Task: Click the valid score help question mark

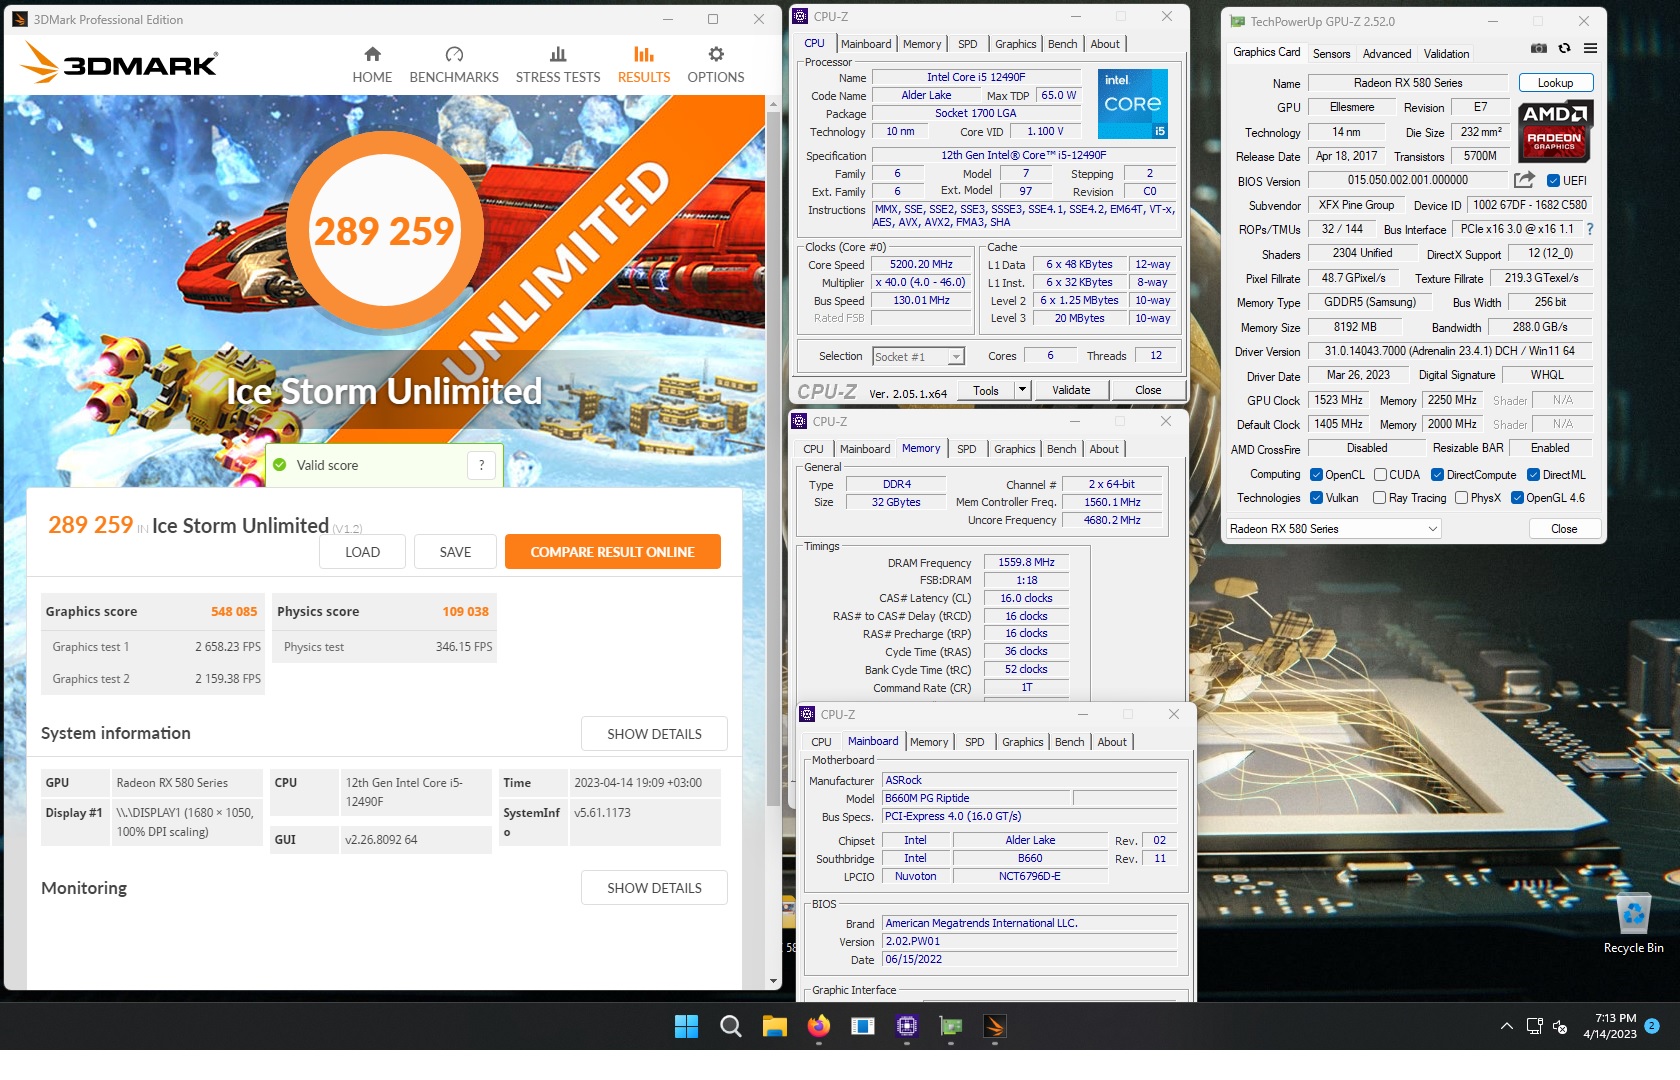Action: coord(481,465)
